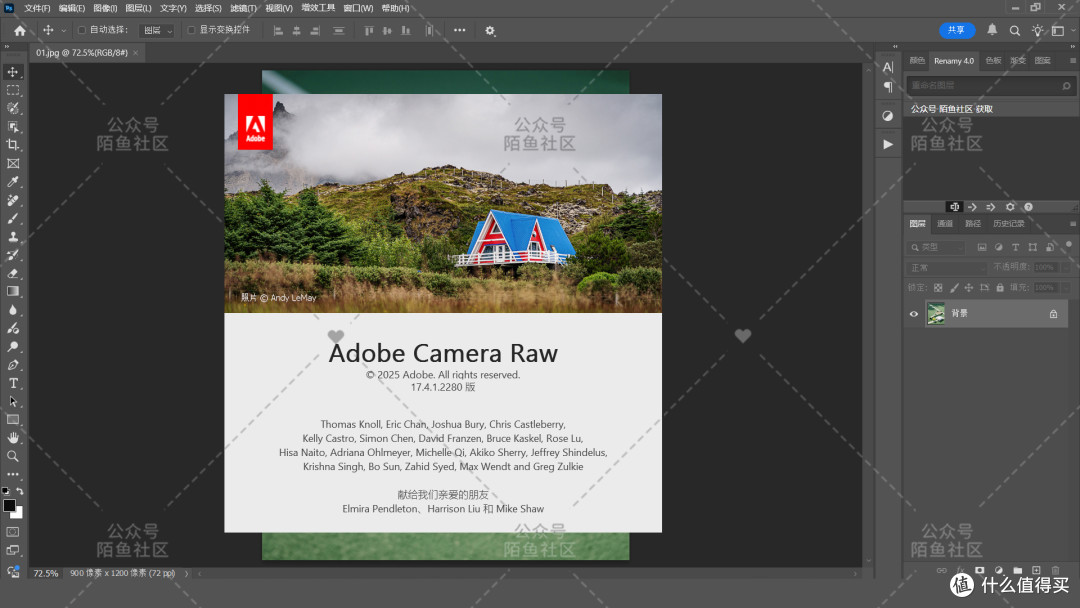Click the blue 共享 share button
This screenshot has height=608, width=1080.
point(957,30)
